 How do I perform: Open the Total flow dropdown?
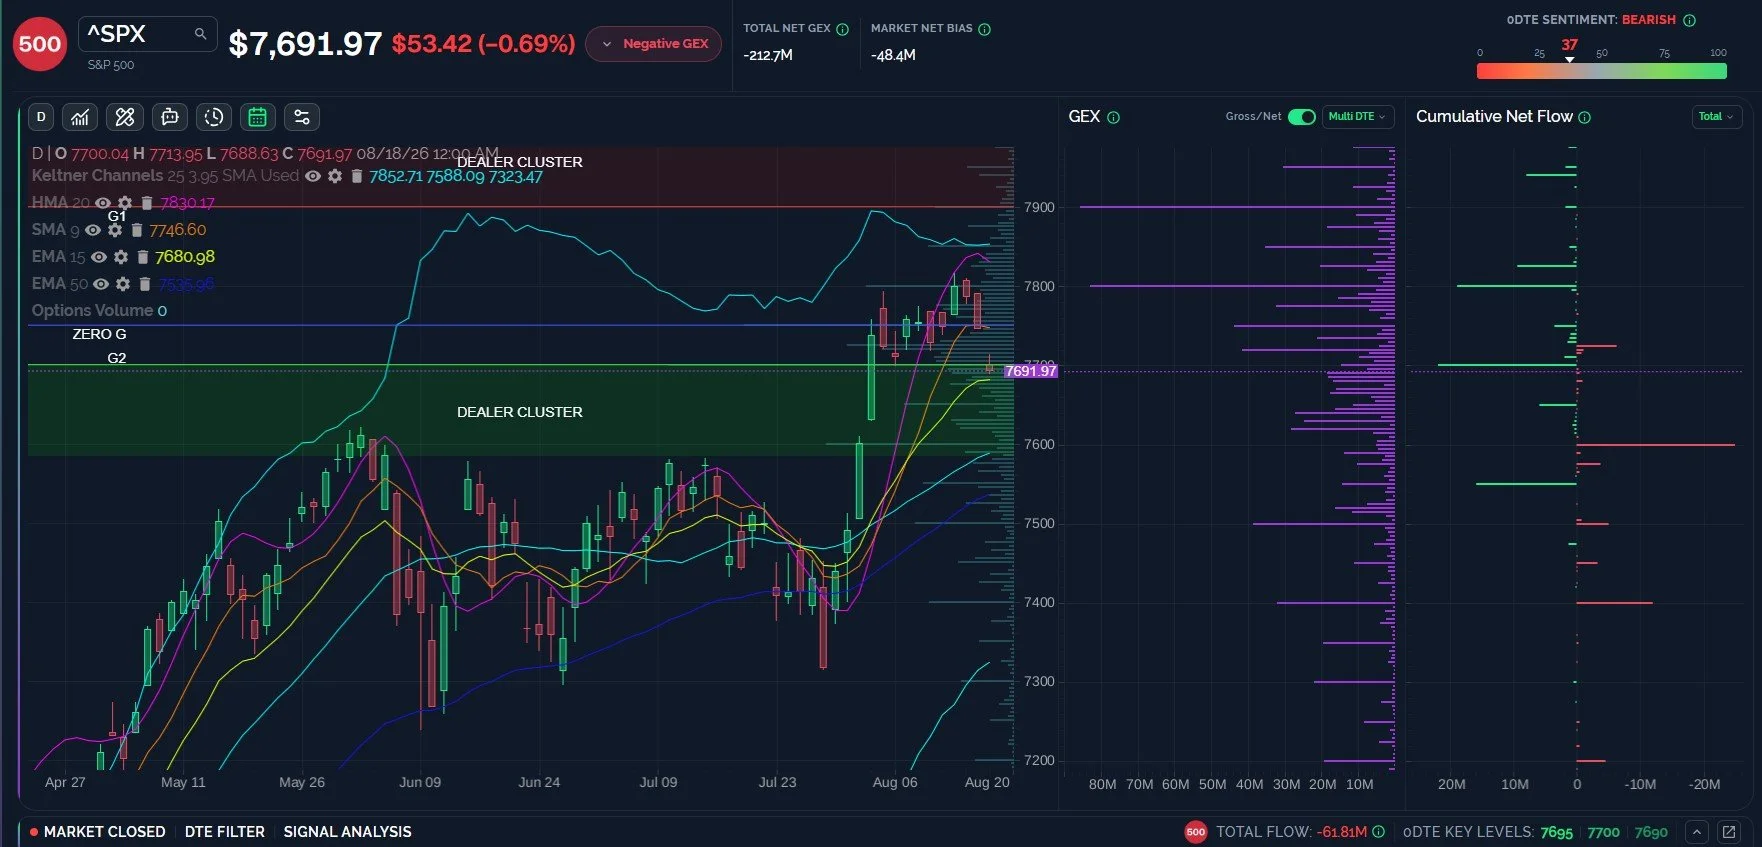(1716, 117)
